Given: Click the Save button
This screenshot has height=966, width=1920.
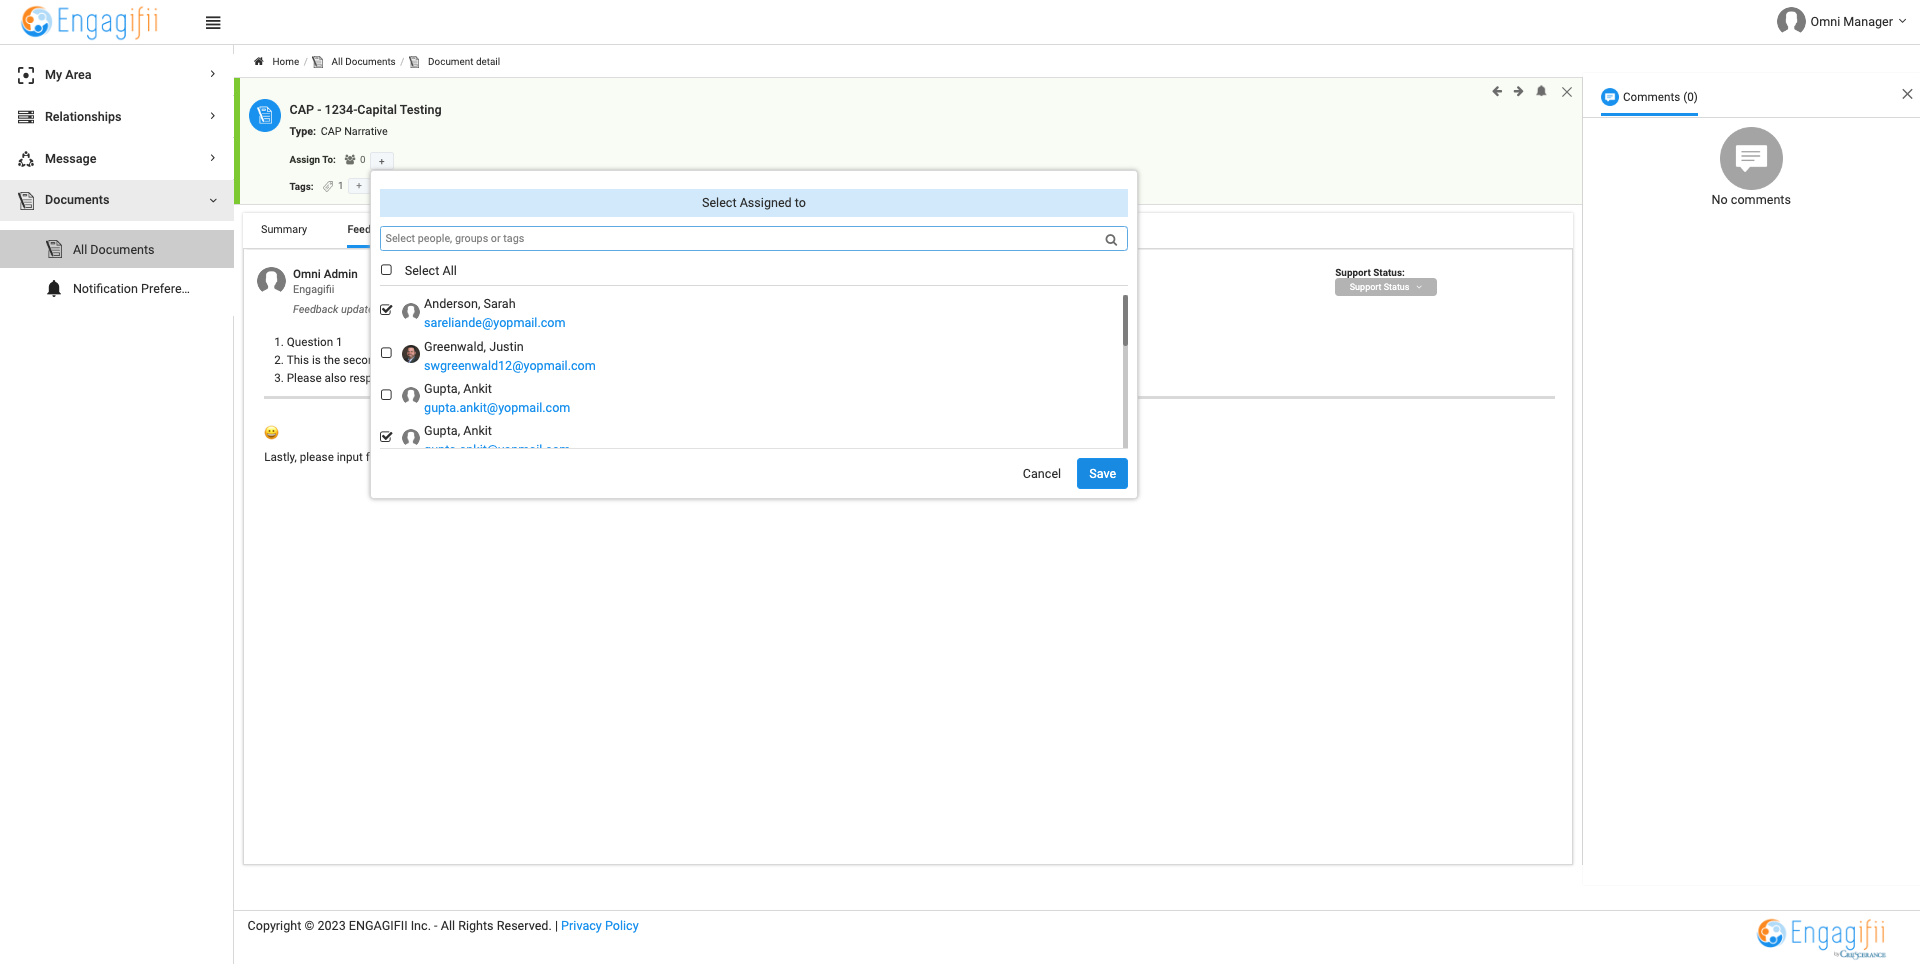Looking at the screenshot, I should click(1102, 474).
